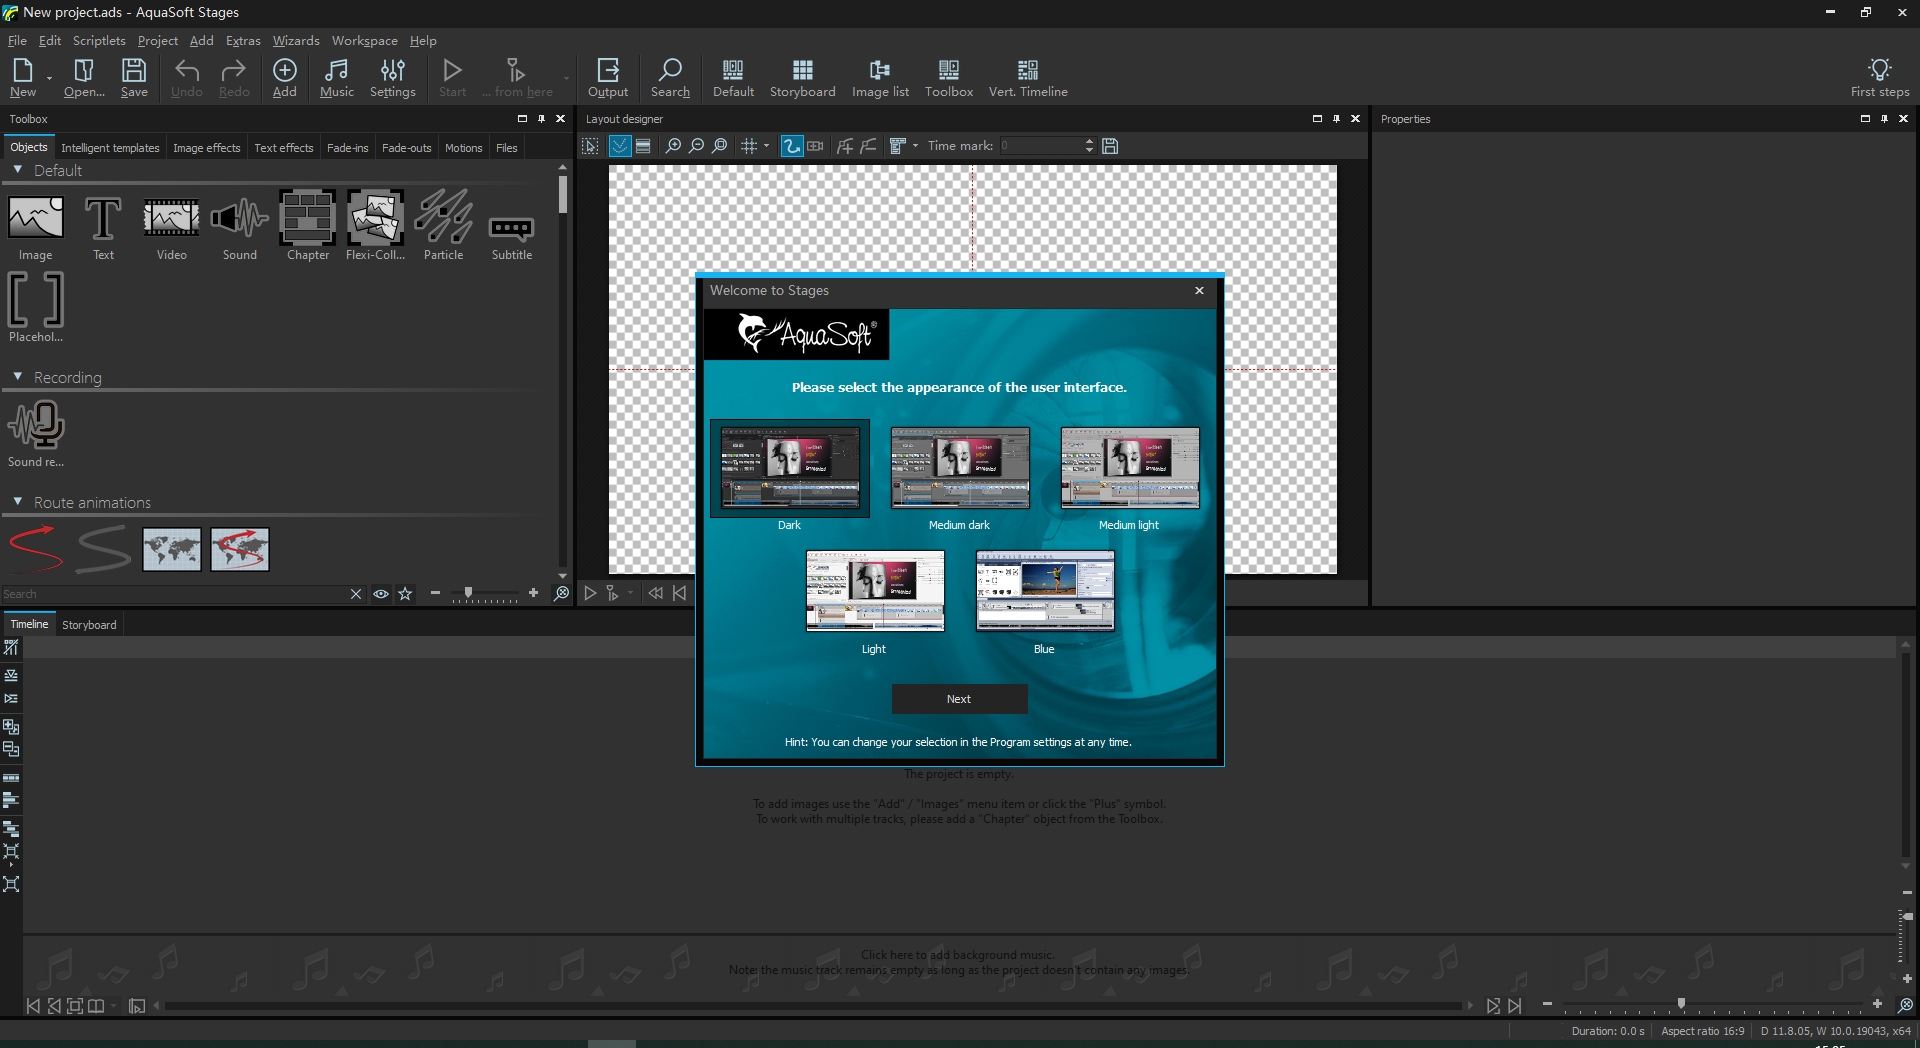The height and width of the screenshot is (1048, 1920).
Task: Select the Image object in Toolbox
Action: pyautogui.click(x=36, y=228)
